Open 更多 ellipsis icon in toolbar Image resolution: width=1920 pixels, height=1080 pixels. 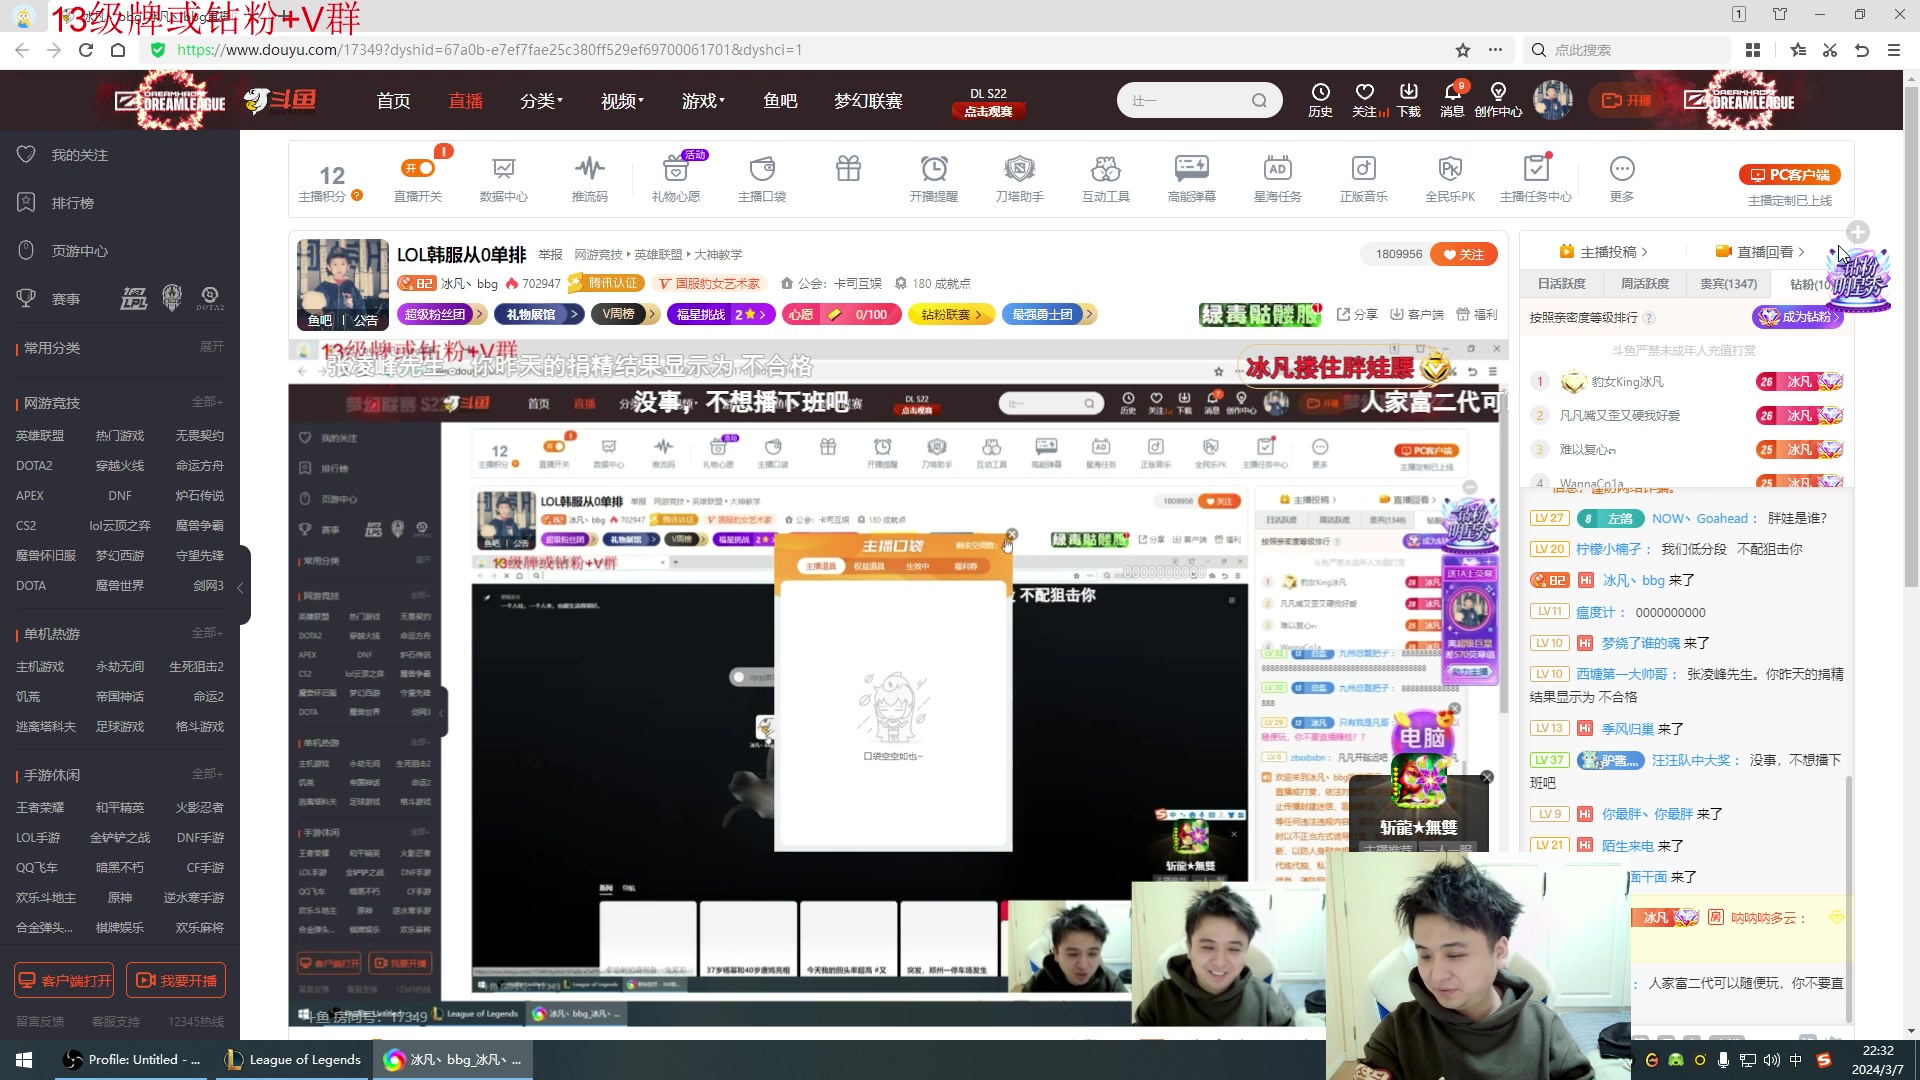tap(1622, 179)
